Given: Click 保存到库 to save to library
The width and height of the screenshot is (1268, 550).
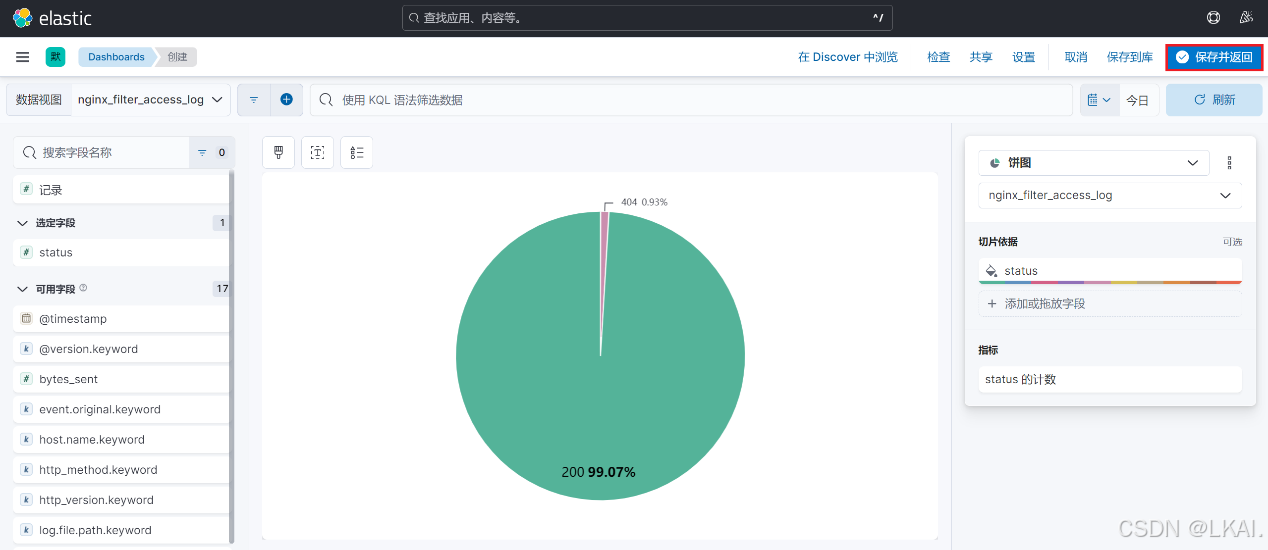Looking at the screenshot, I should pyautogui.click(x=1130, y=57).
